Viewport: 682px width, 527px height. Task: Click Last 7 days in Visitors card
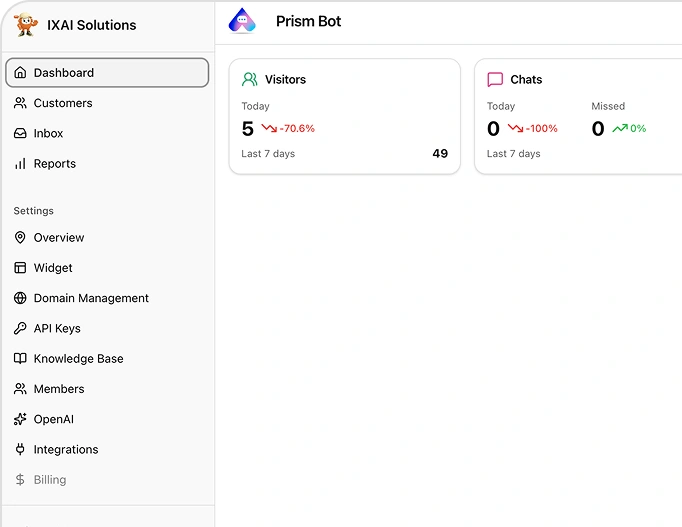(x=268, y=153)
